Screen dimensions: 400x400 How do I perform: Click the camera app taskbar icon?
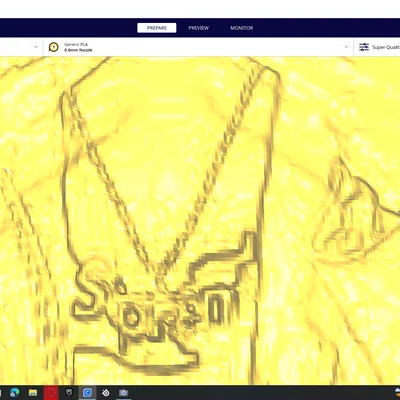point(124,393)
